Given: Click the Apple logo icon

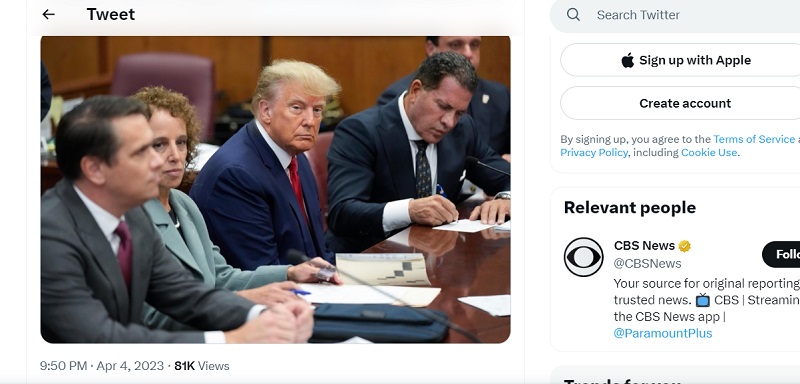Looking at the screenshot, I should point(628,60).
